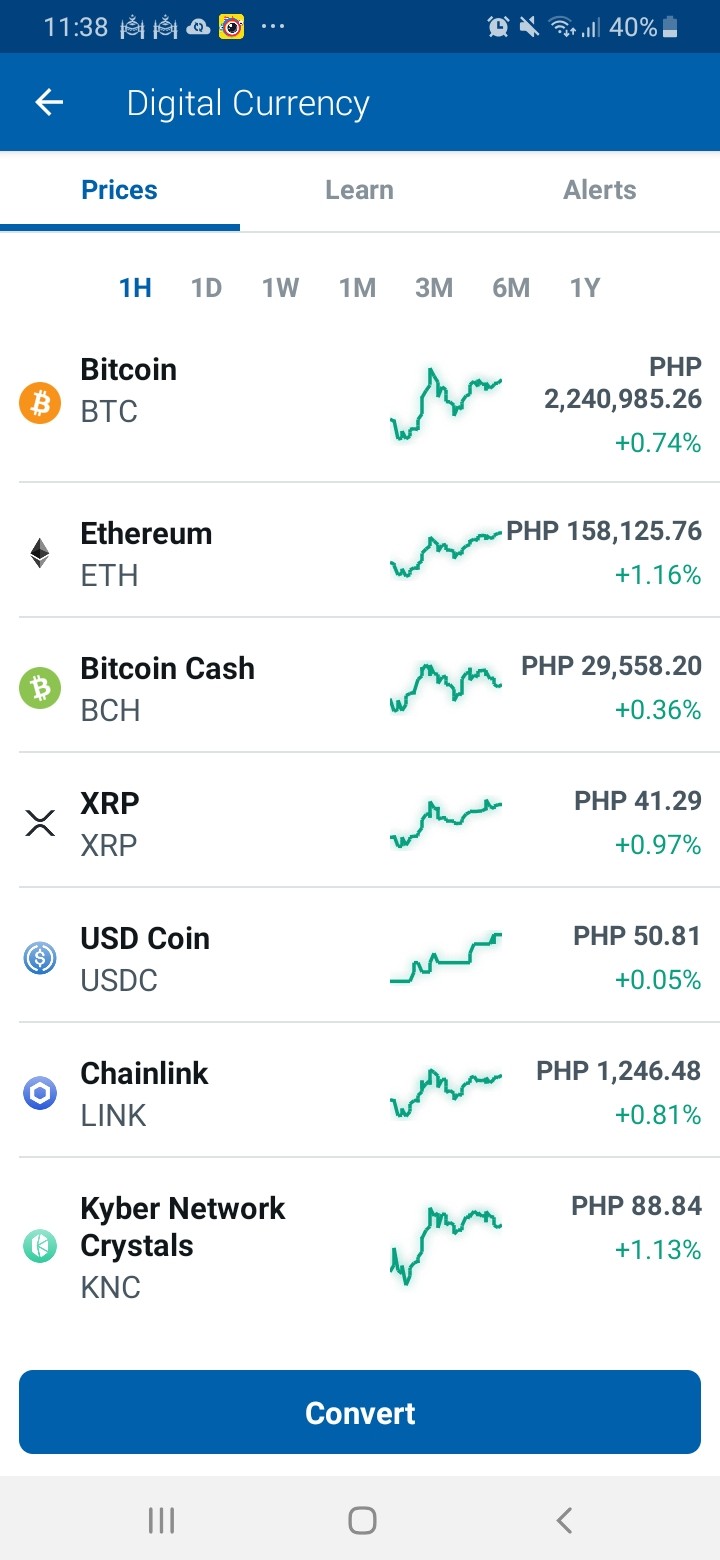Screen dimensions: 720x1560
Task: Tap the orange Bitcoin icon
Action: [x=40, y=403]
